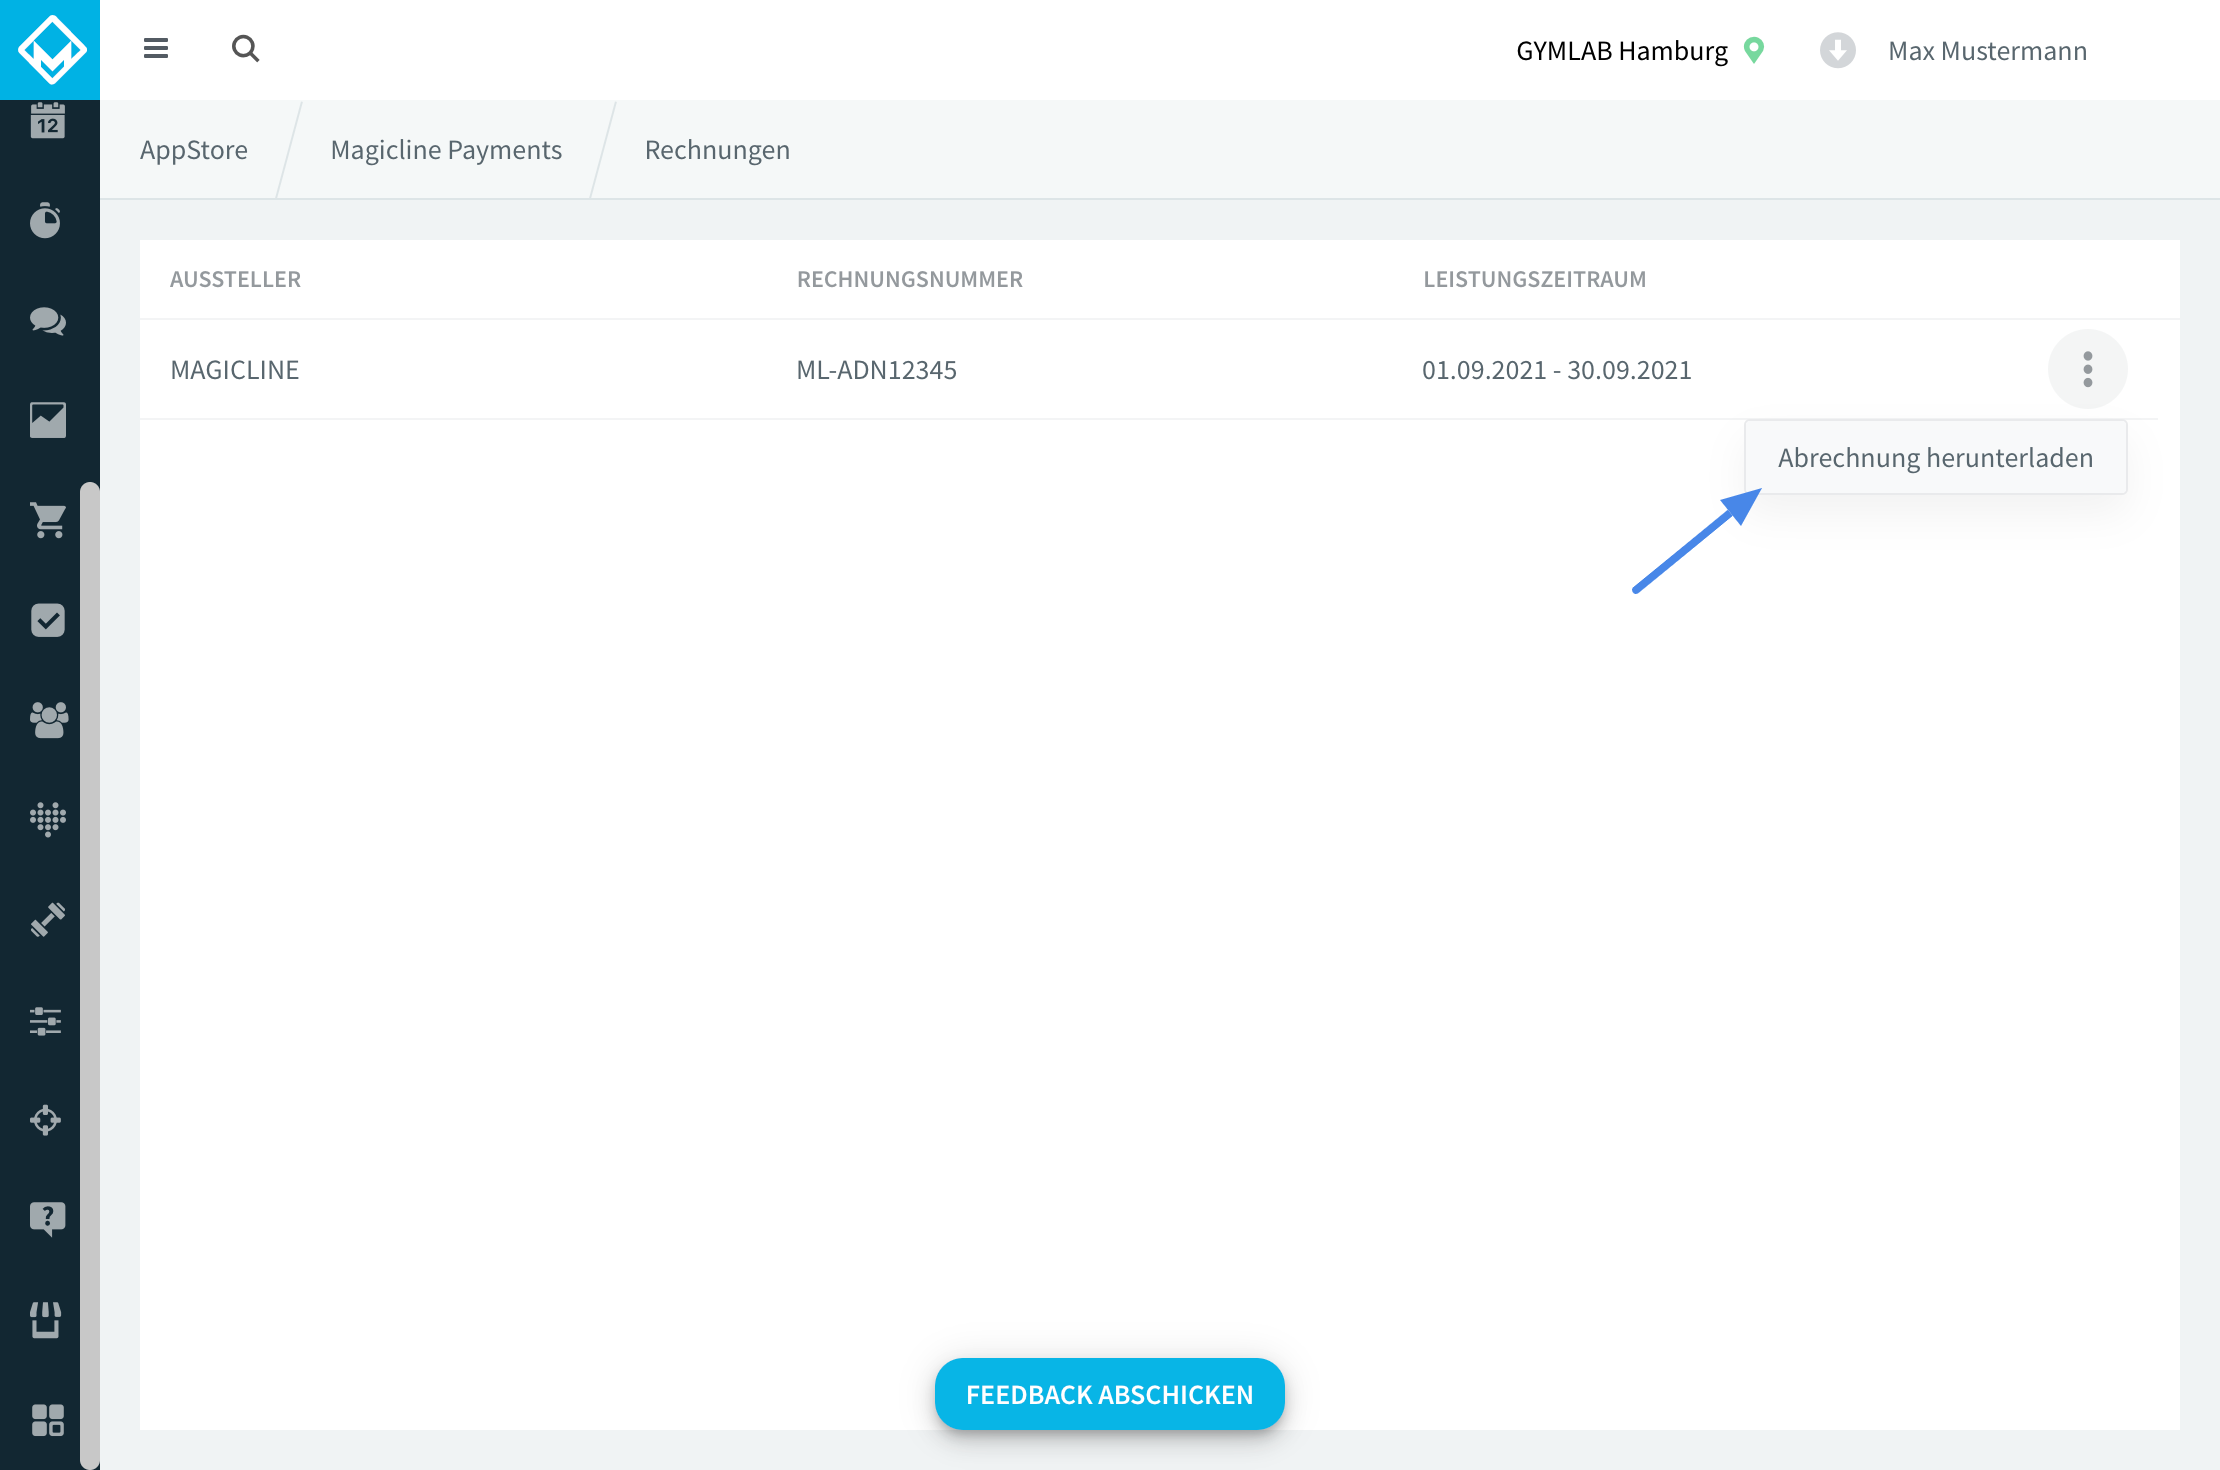Open the chat bubbles icon in sidebar
Image resolution: width=2220 pixels, height=1470 pixels.
tap(47, 321)
